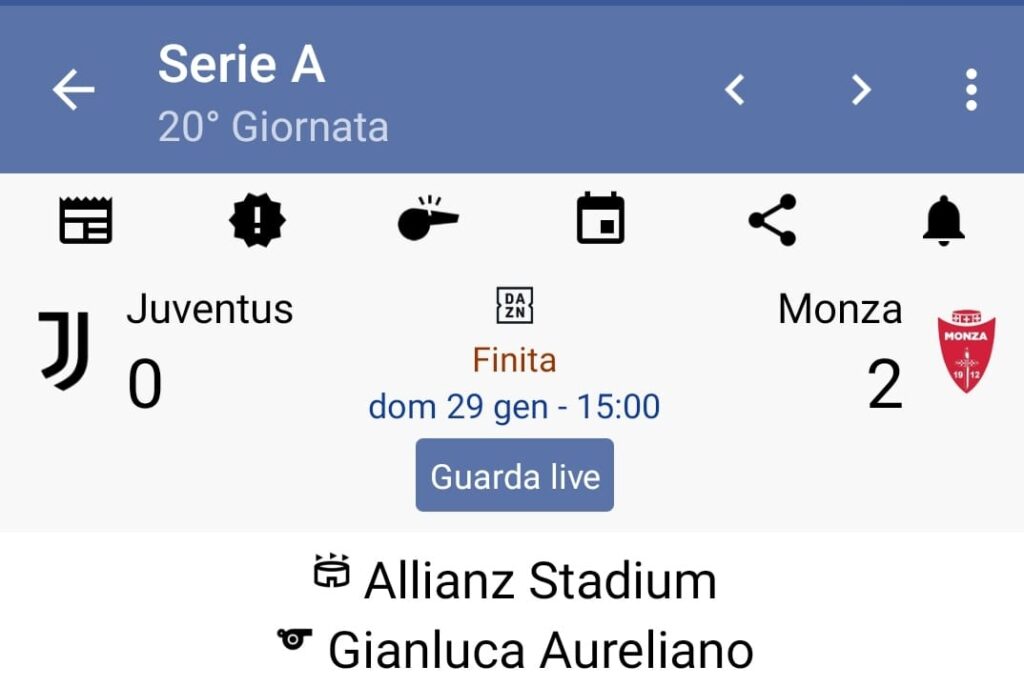Share this match
Image resolution: width=1024 pixels, height=687 pixels.
tap(772, 220)
